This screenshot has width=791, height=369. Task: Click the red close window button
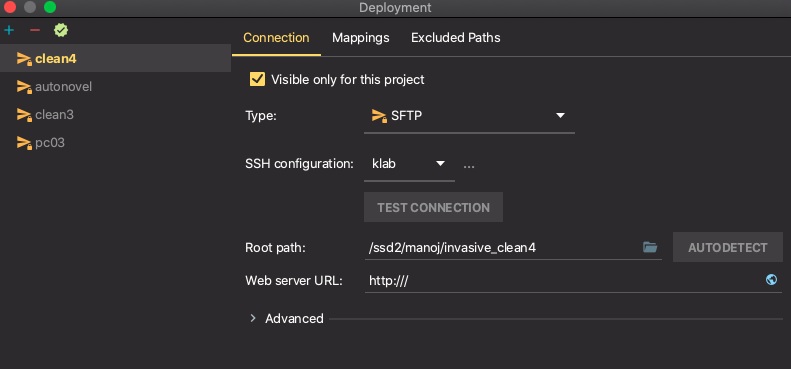[10, 7]
